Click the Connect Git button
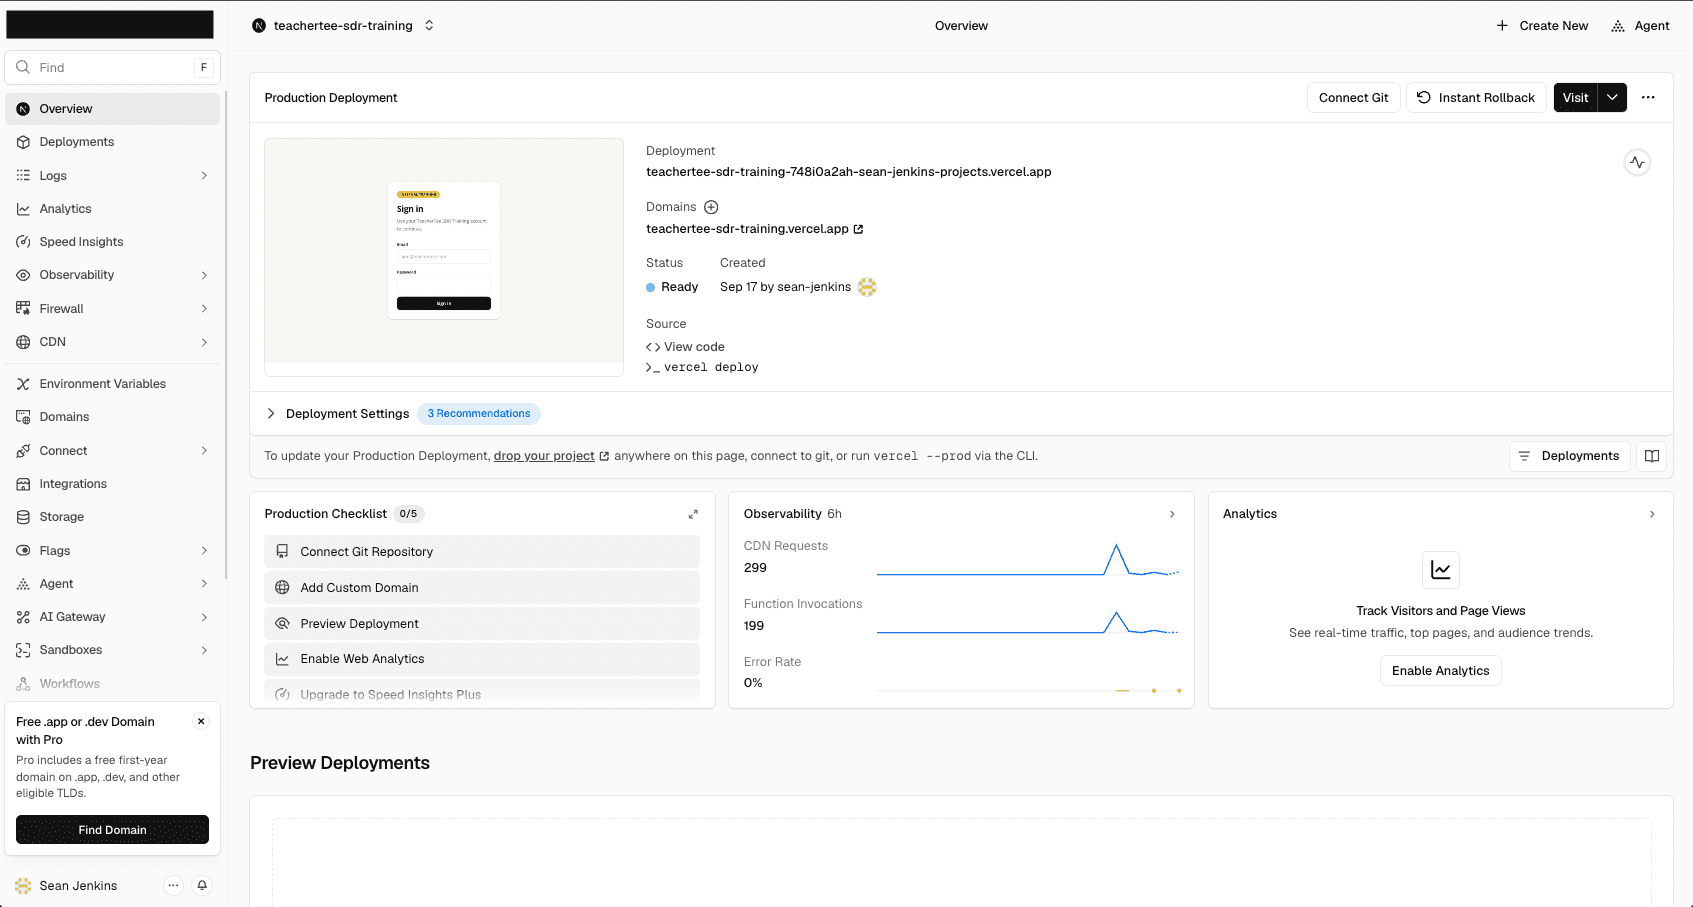 (x=1353, y=98)
